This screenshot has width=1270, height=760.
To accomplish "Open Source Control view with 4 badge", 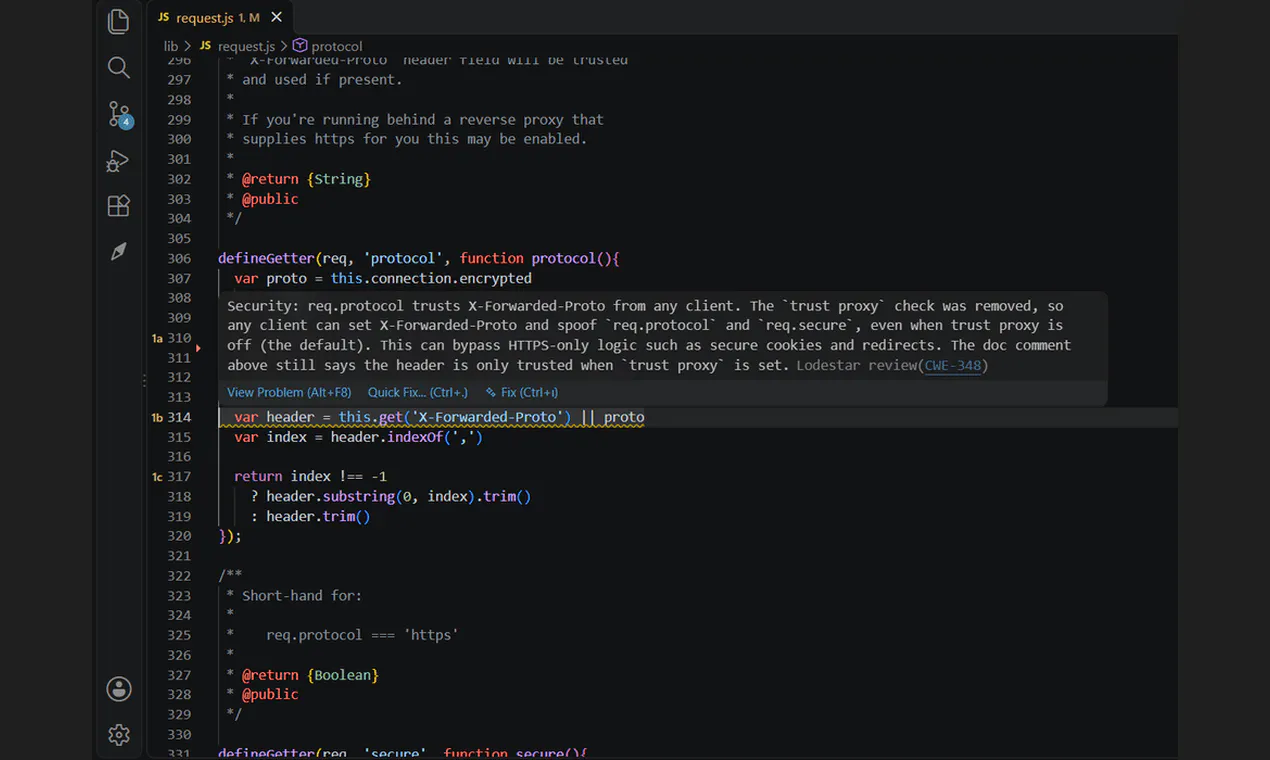I will 119,114.
